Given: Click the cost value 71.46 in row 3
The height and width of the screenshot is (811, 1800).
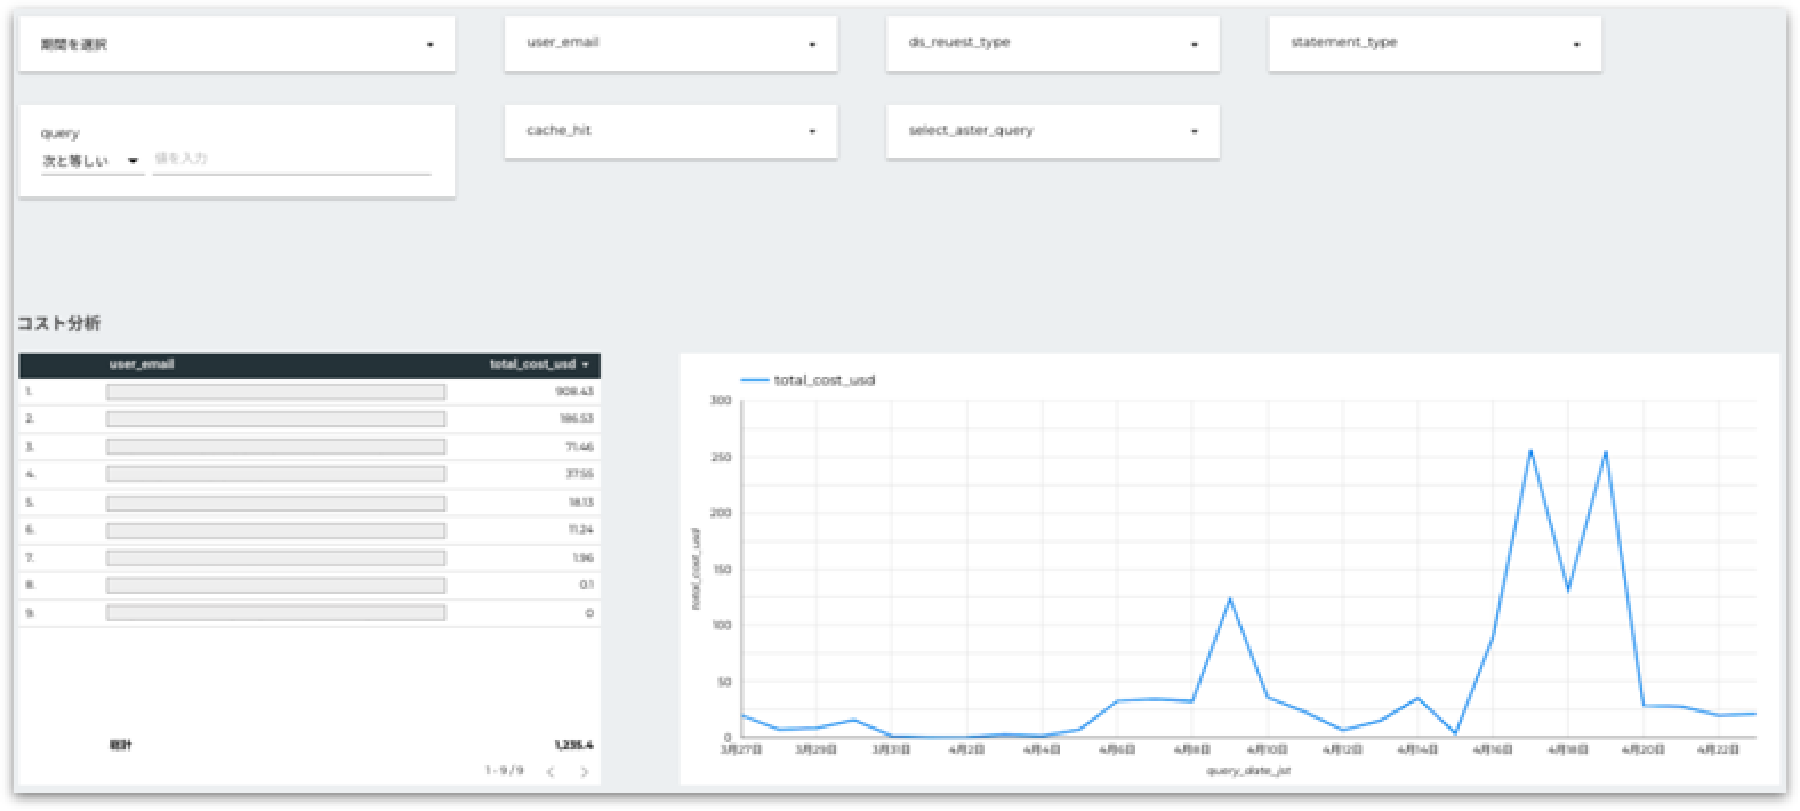Looking at the screenshot, I should click(579, 447).
